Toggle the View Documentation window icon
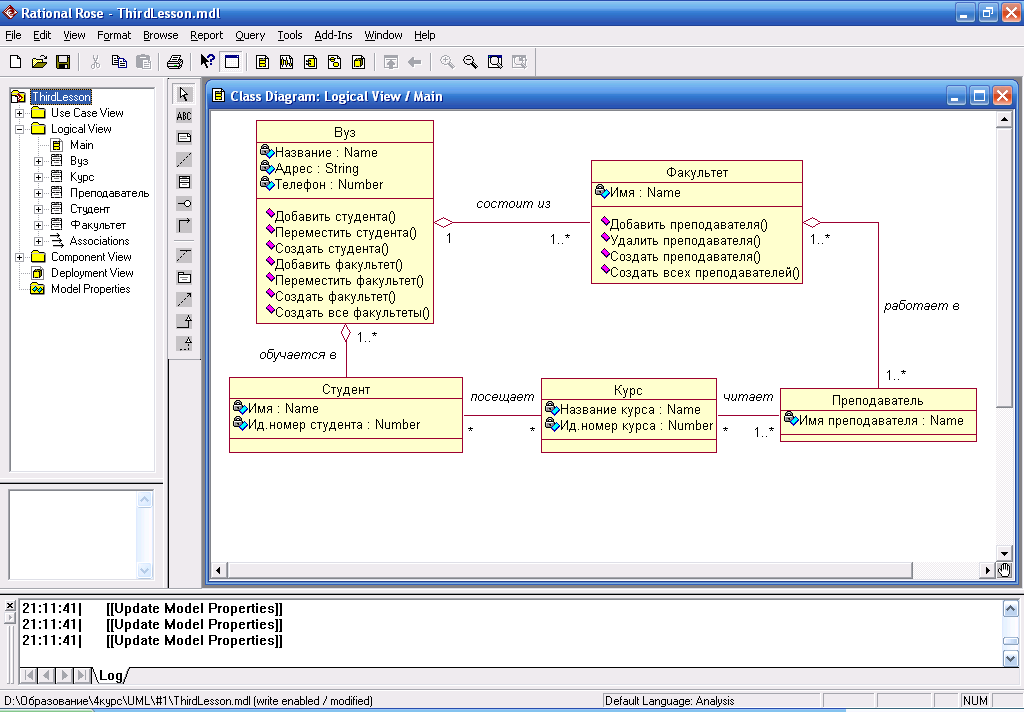This screenshot has width=1024, height=712. tap(231, 62)
